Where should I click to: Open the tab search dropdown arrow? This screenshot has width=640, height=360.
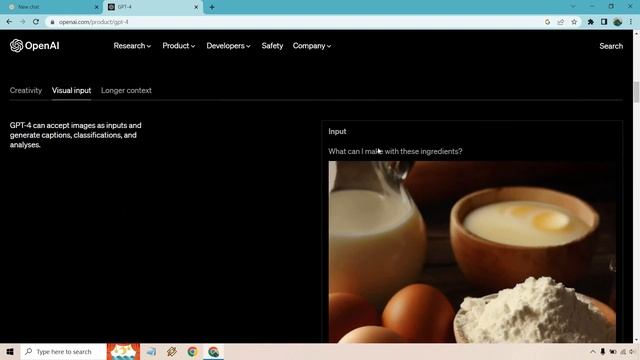573,7
